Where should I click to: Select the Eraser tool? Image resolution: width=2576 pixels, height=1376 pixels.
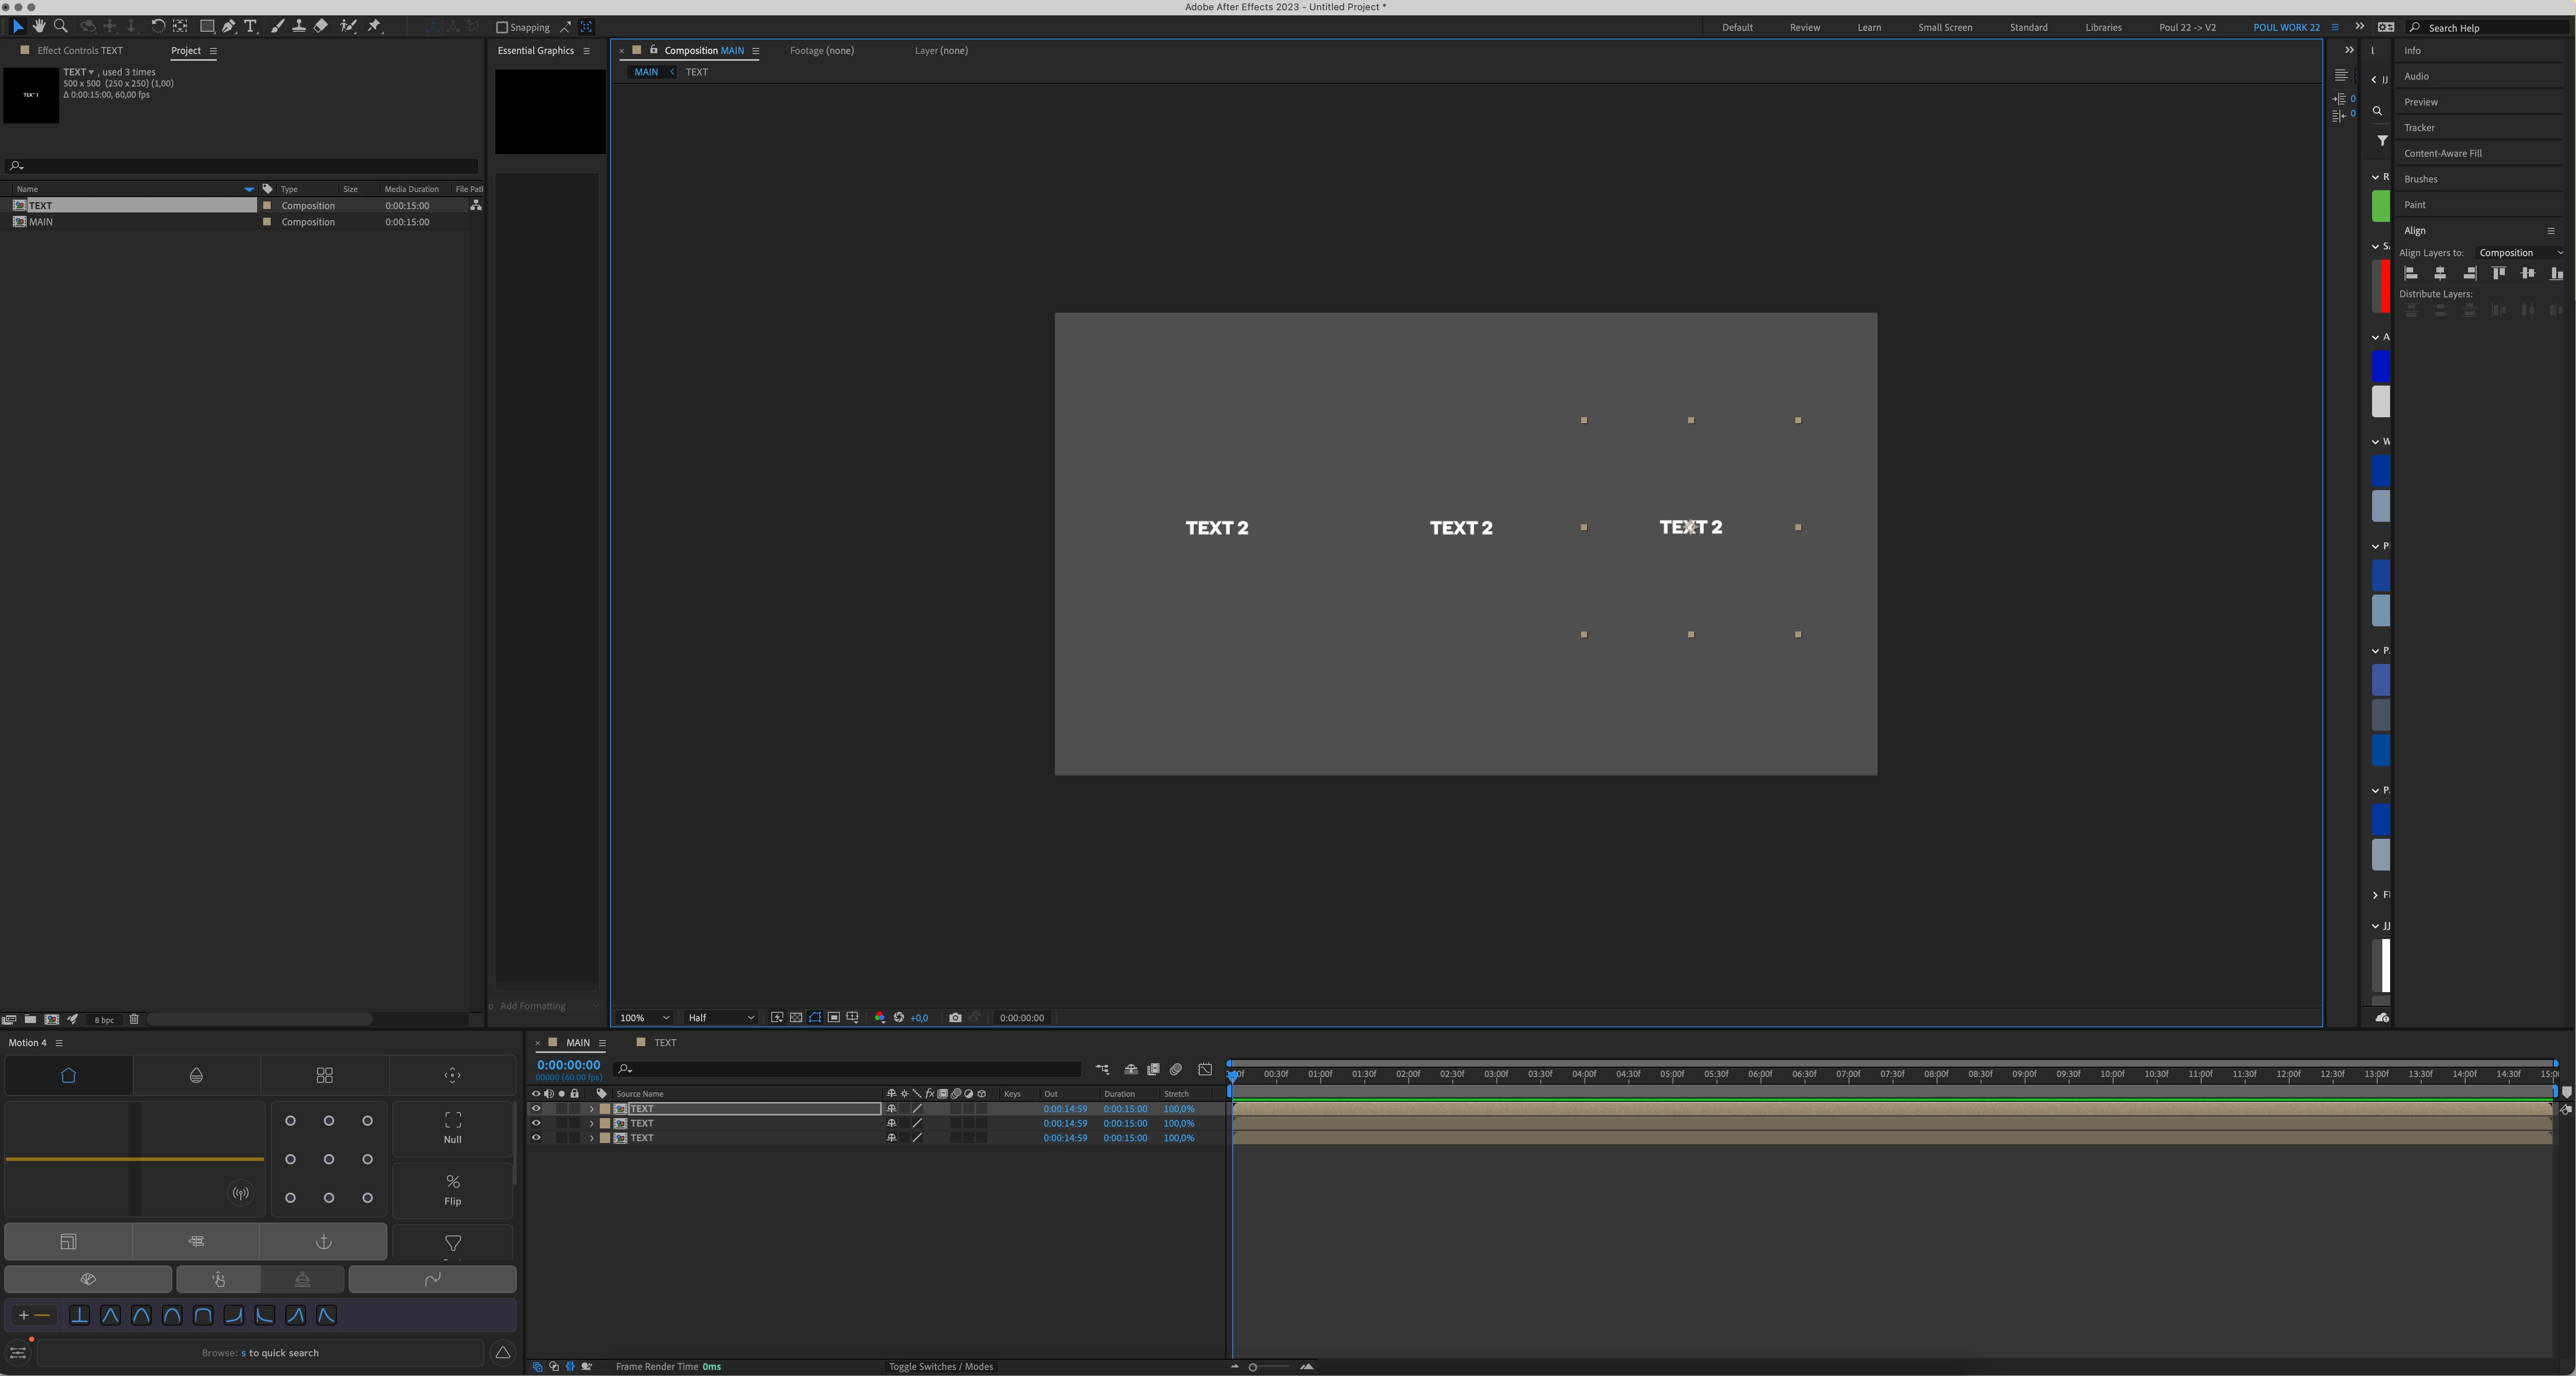coord(321,26)
